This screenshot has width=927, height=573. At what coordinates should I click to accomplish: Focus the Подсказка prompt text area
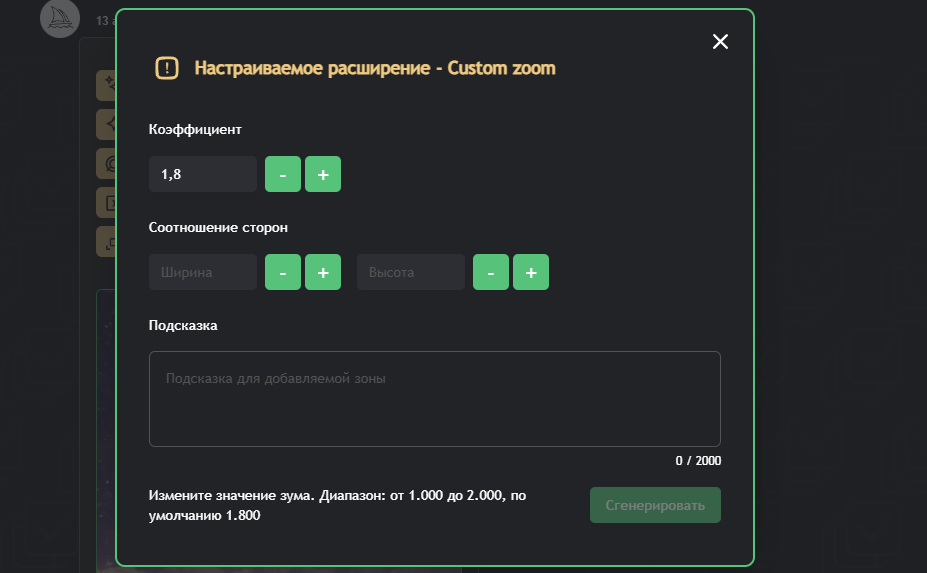434,399
